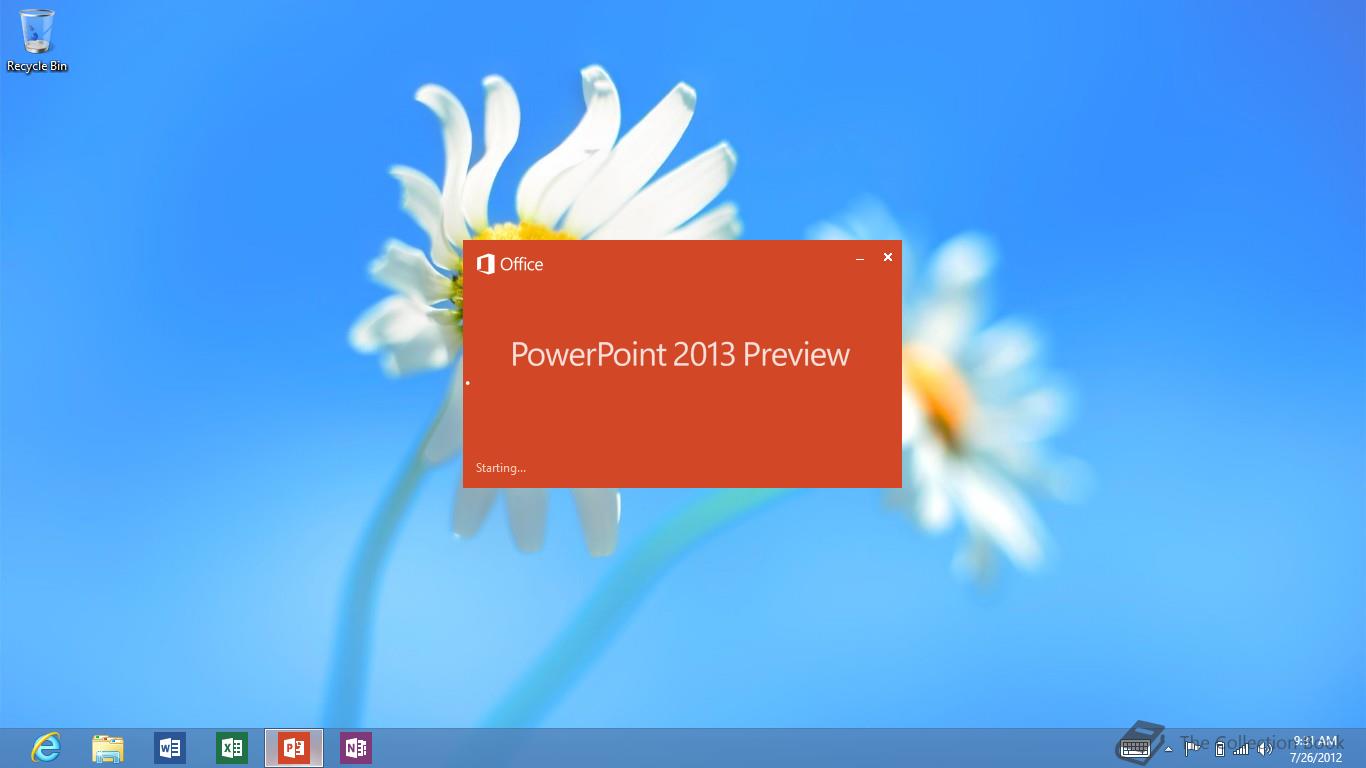The width and height of the screenshot is (1366, 768).
Task: Click the 'Starting...' status text
Action: point(501,468)
